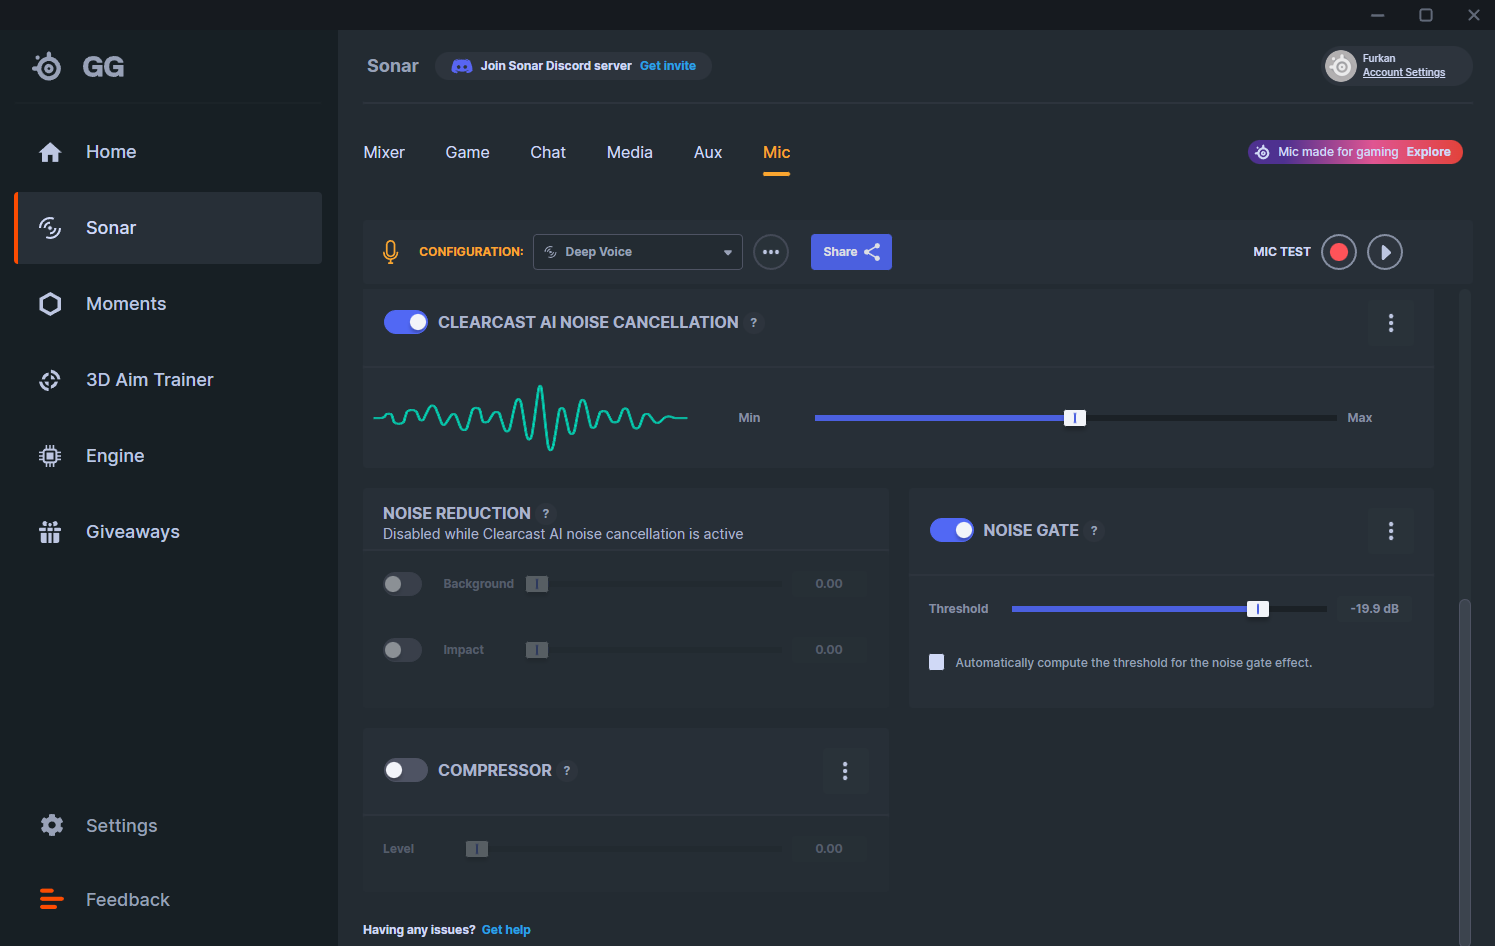Image resolution: width=1495 pixels, height=946 pixels.
Task: Click the Clearcast noise cancellation slider handle
Action: [1075, 418]
